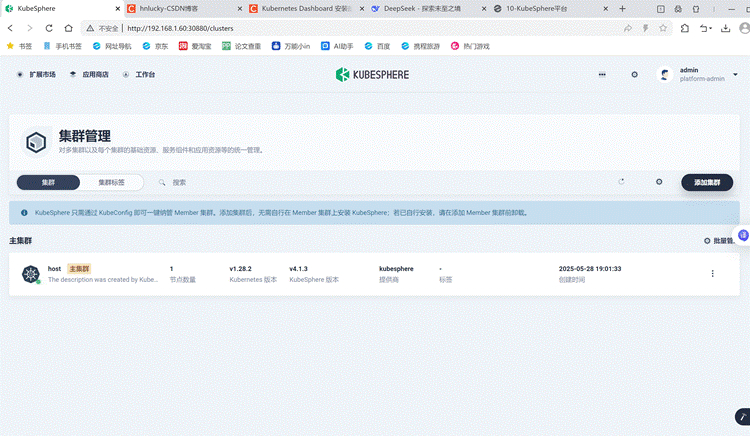Open the 携程旅游 bookmark
This screenshot has height=436, width=750.
(420, 46)
